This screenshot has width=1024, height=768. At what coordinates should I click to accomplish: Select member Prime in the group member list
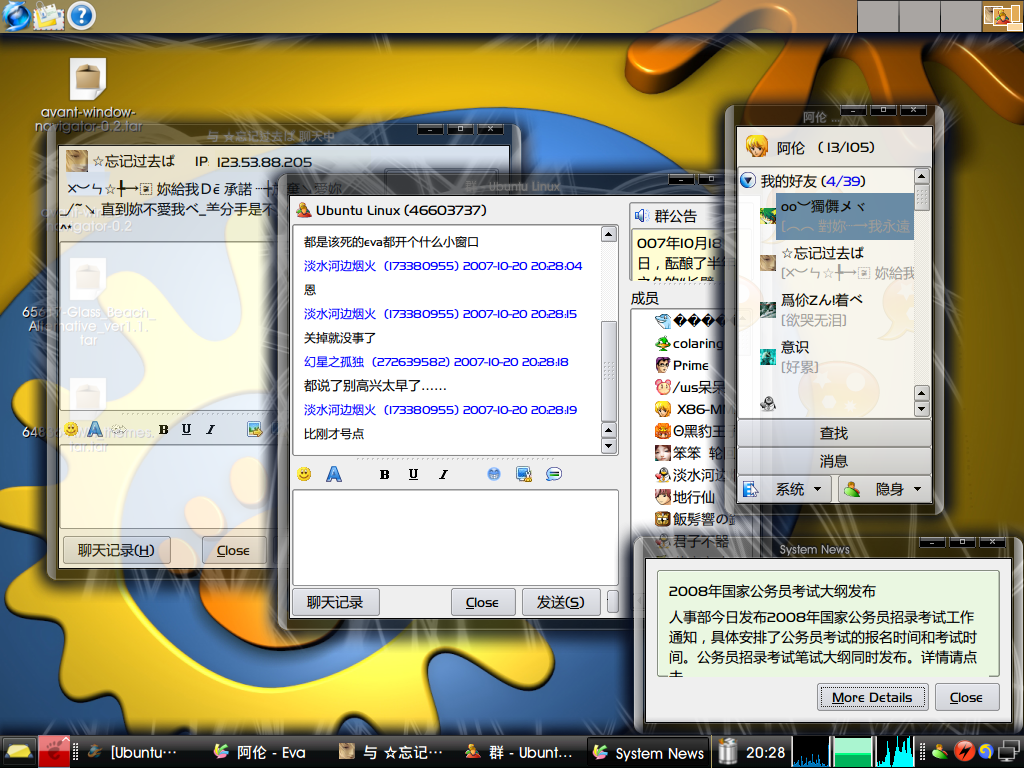pos(682,365)
